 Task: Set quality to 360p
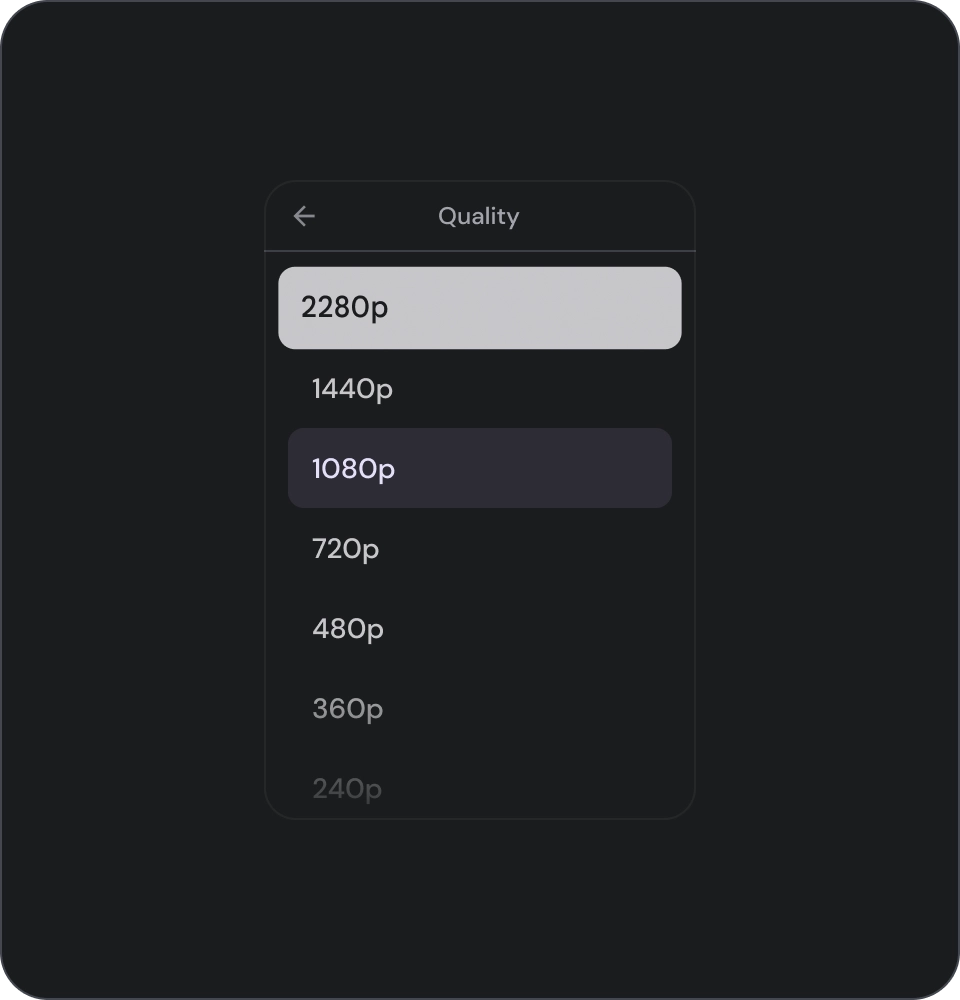tap(480, 709)
